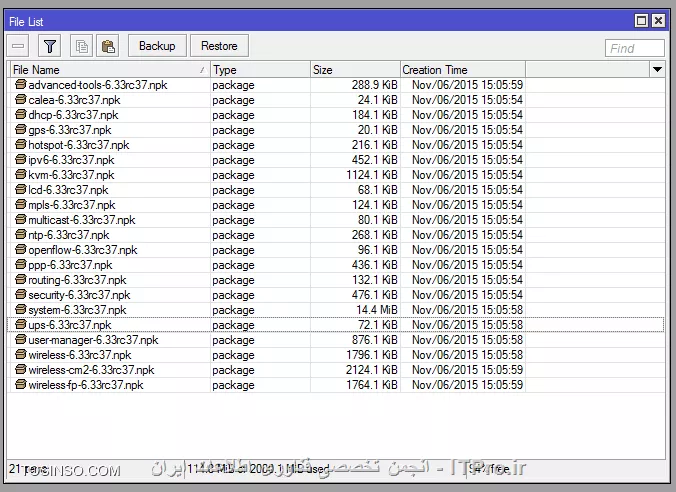
Task: Focus the Find search field
Action: [x=635, y=48]
